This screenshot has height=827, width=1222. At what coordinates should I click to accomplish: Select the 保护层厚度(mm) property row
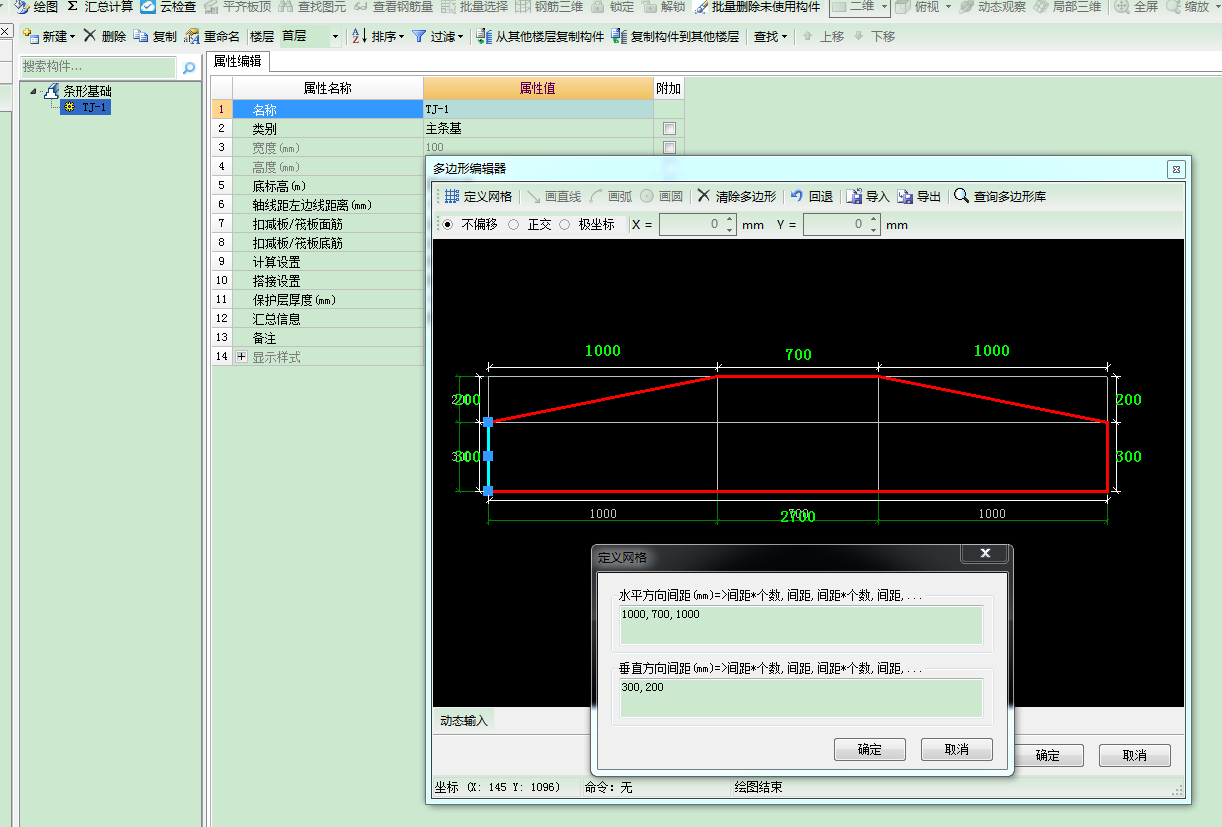click(x=328, y=299)
